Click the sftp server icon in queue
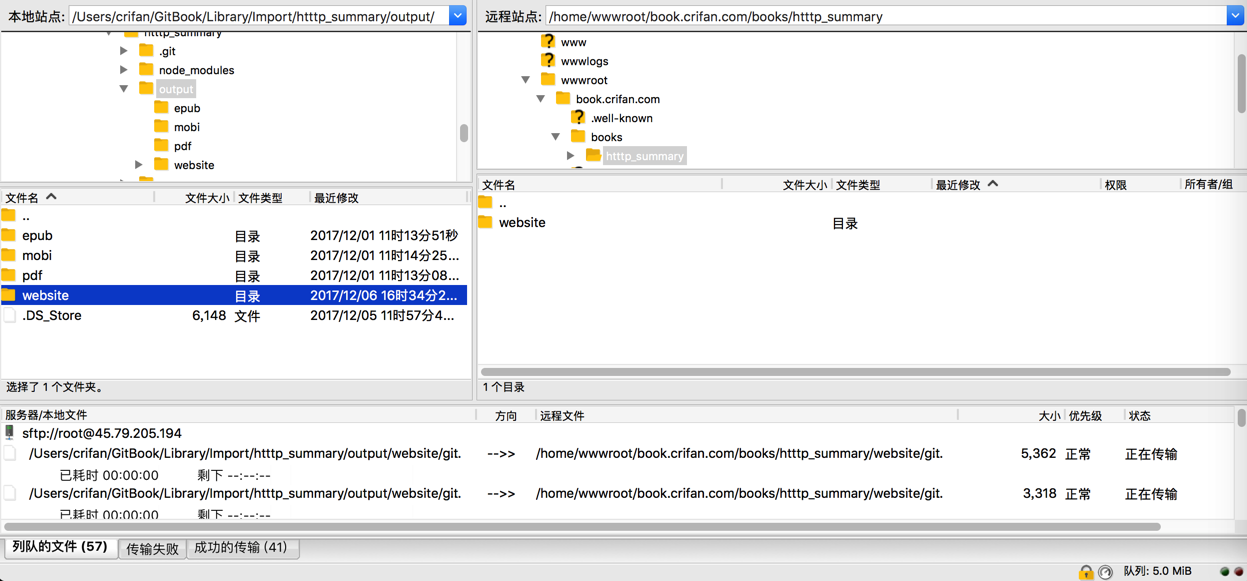1247x581 pixels. [x=10, y=433]
